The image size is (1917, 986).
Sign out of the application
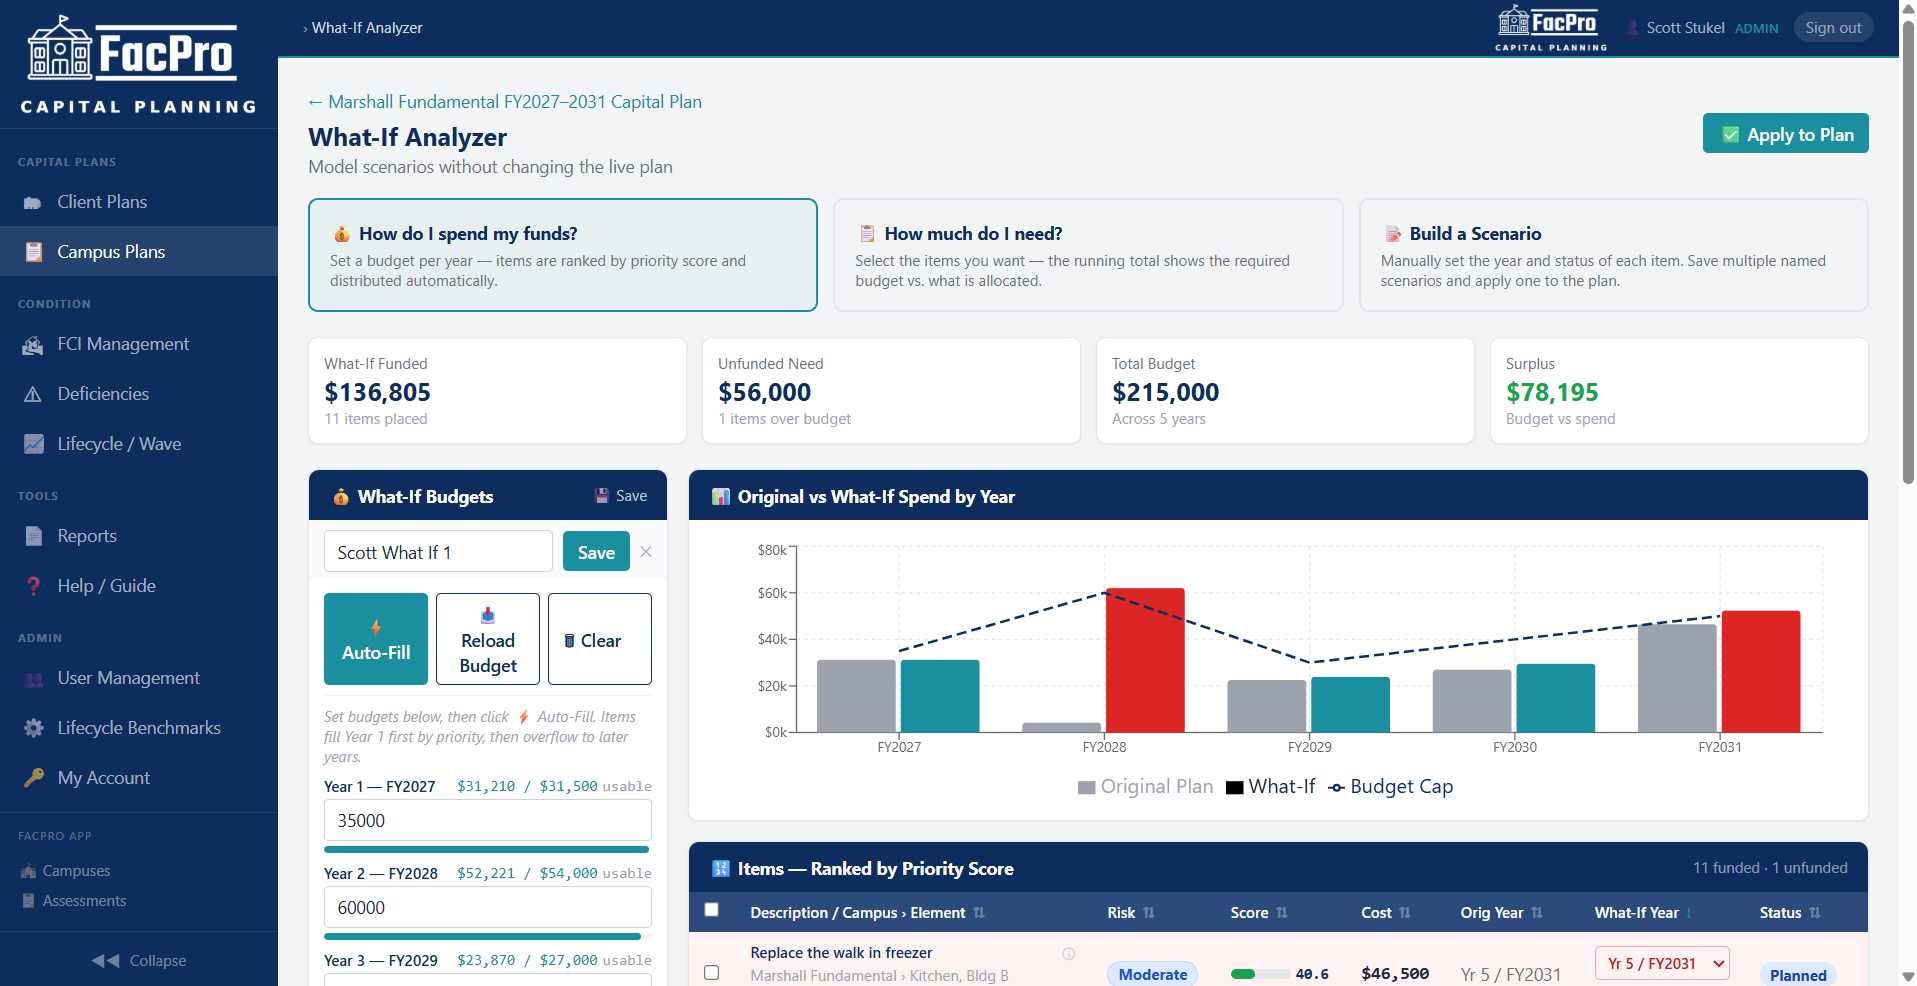click(x=1833, y=28)
